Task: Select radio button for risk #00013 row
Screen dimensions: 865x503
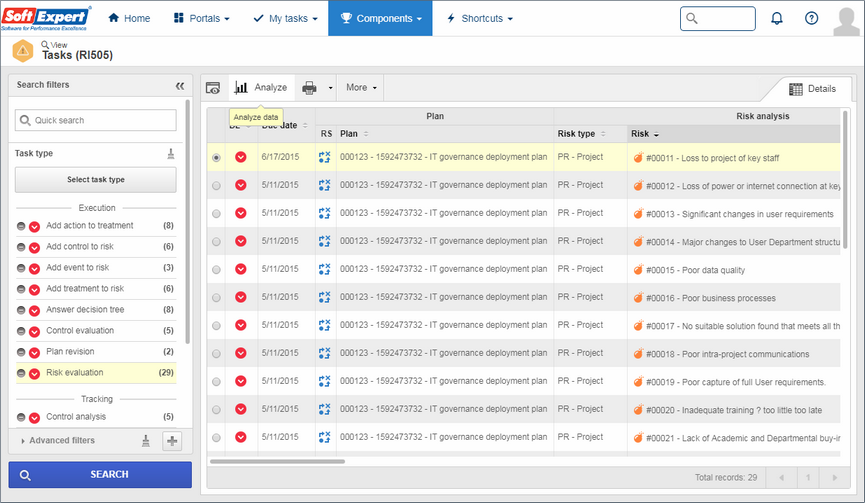Action: point(216,213)
